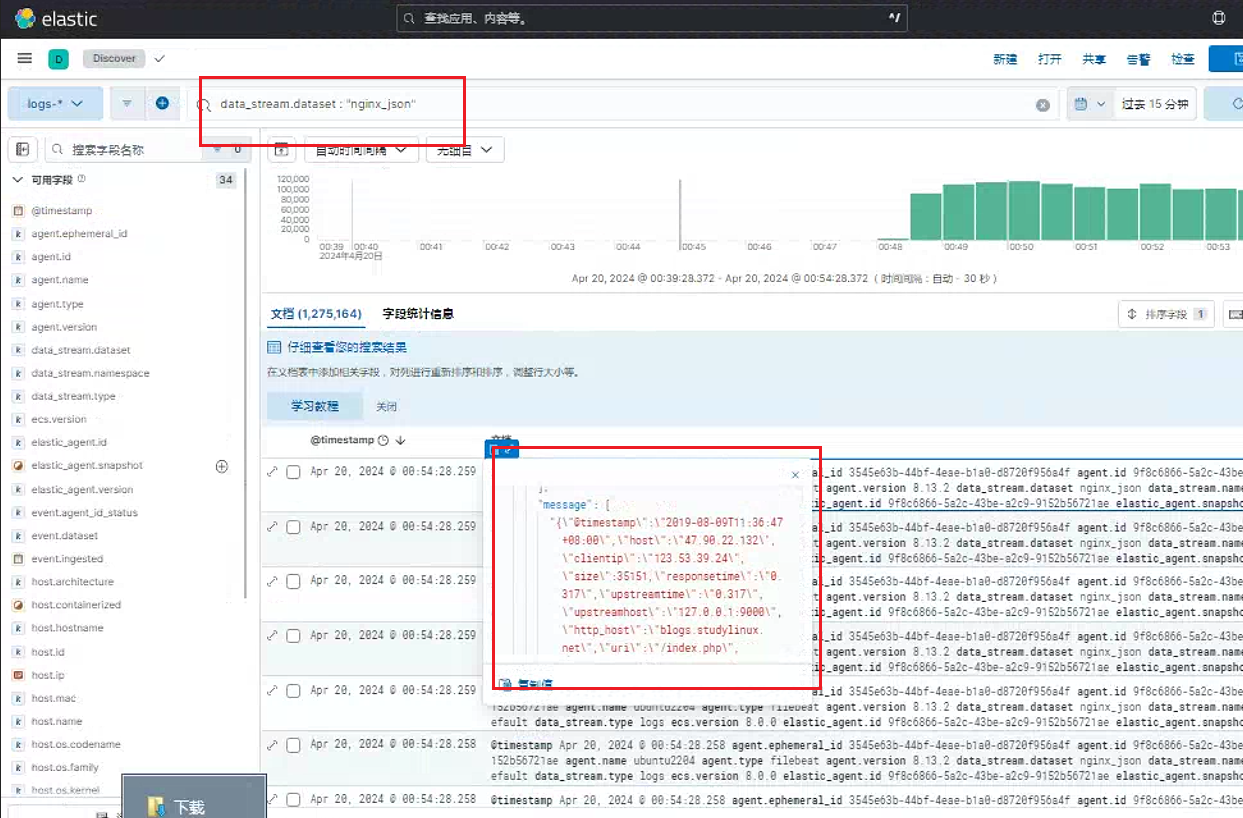Click the 打开 menu item
The height and width of the screenshot is (818, 1243).
(1050, 59)
